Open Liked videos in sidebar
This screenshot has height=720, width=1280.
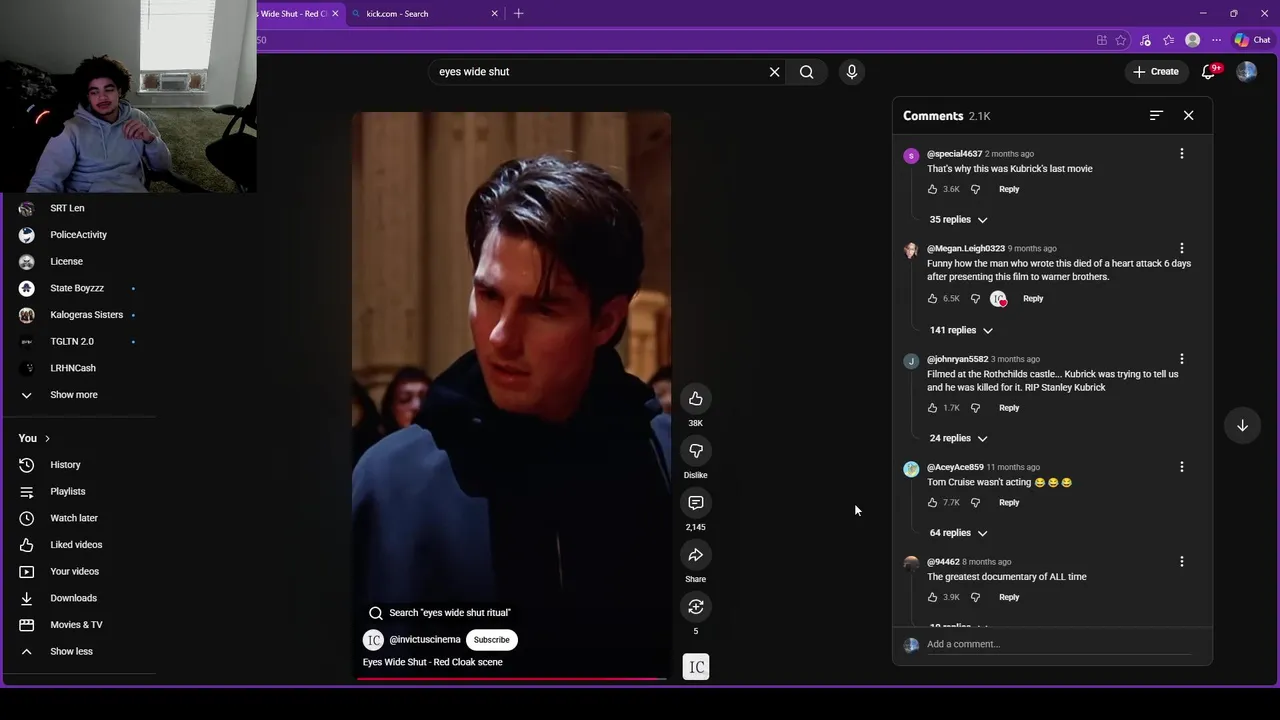coord(78,545)
